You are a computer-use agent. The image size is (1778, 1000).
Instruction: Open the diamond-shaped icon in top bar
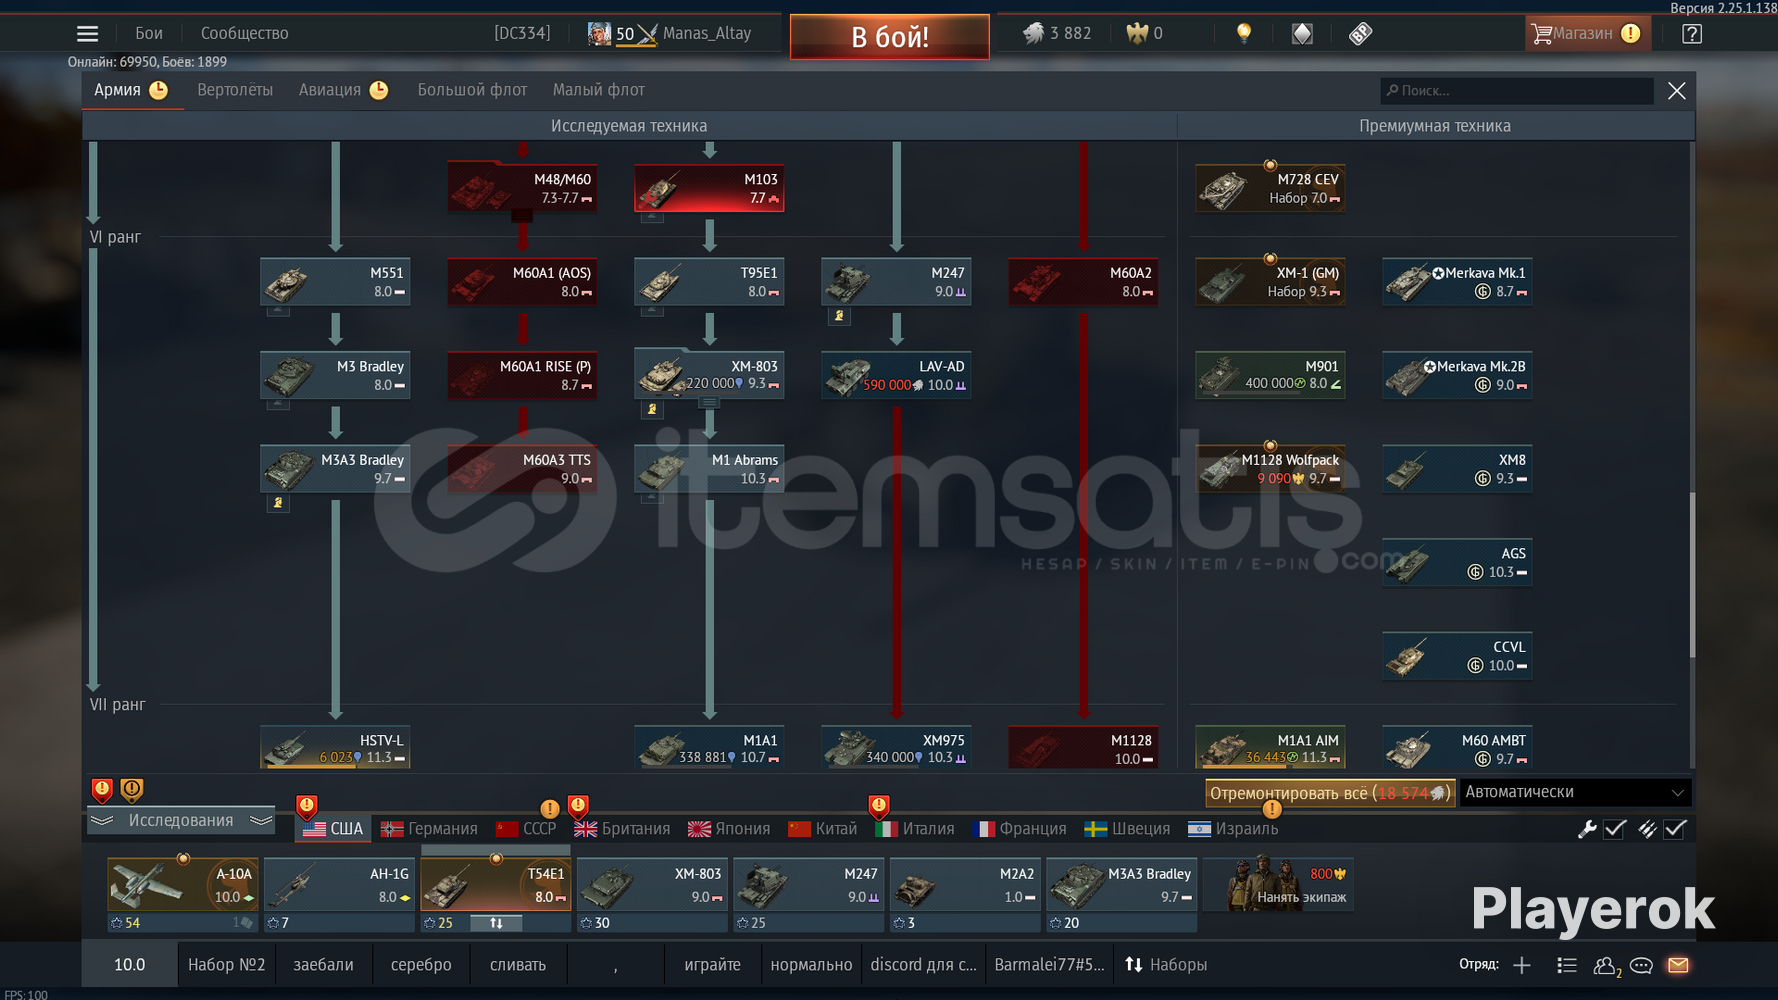[1302, 33]
